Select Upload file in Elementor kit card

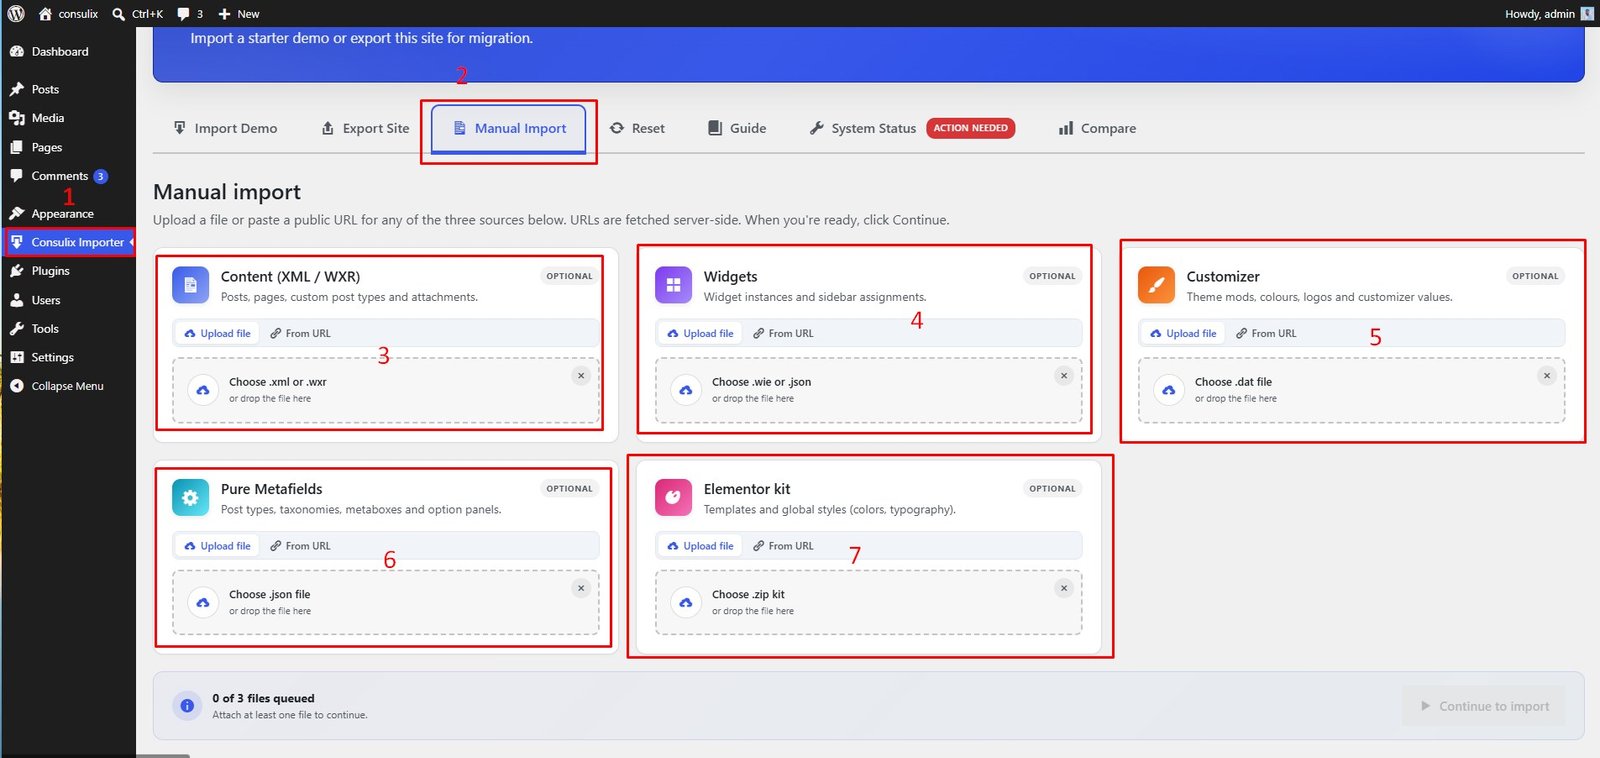pos(700,546)
